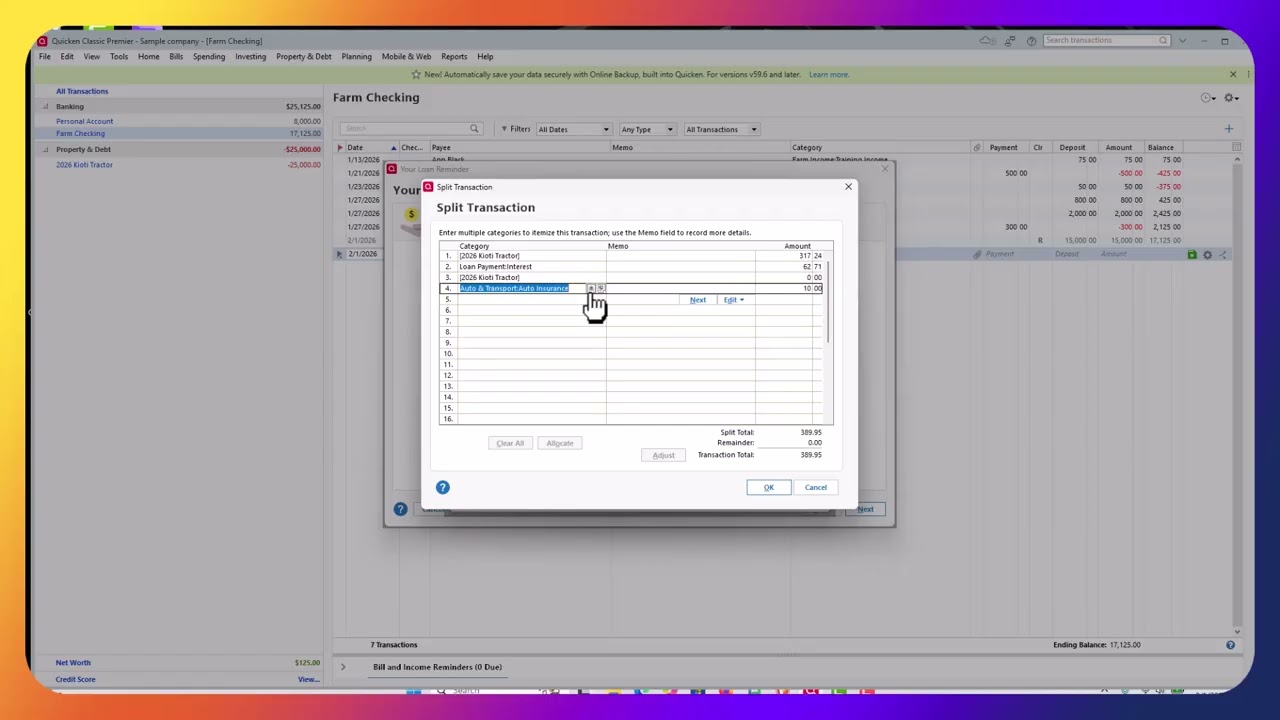Screen dimensions: 1280x720
Task: Open the Investing menu
Action: tap(250, 56)
